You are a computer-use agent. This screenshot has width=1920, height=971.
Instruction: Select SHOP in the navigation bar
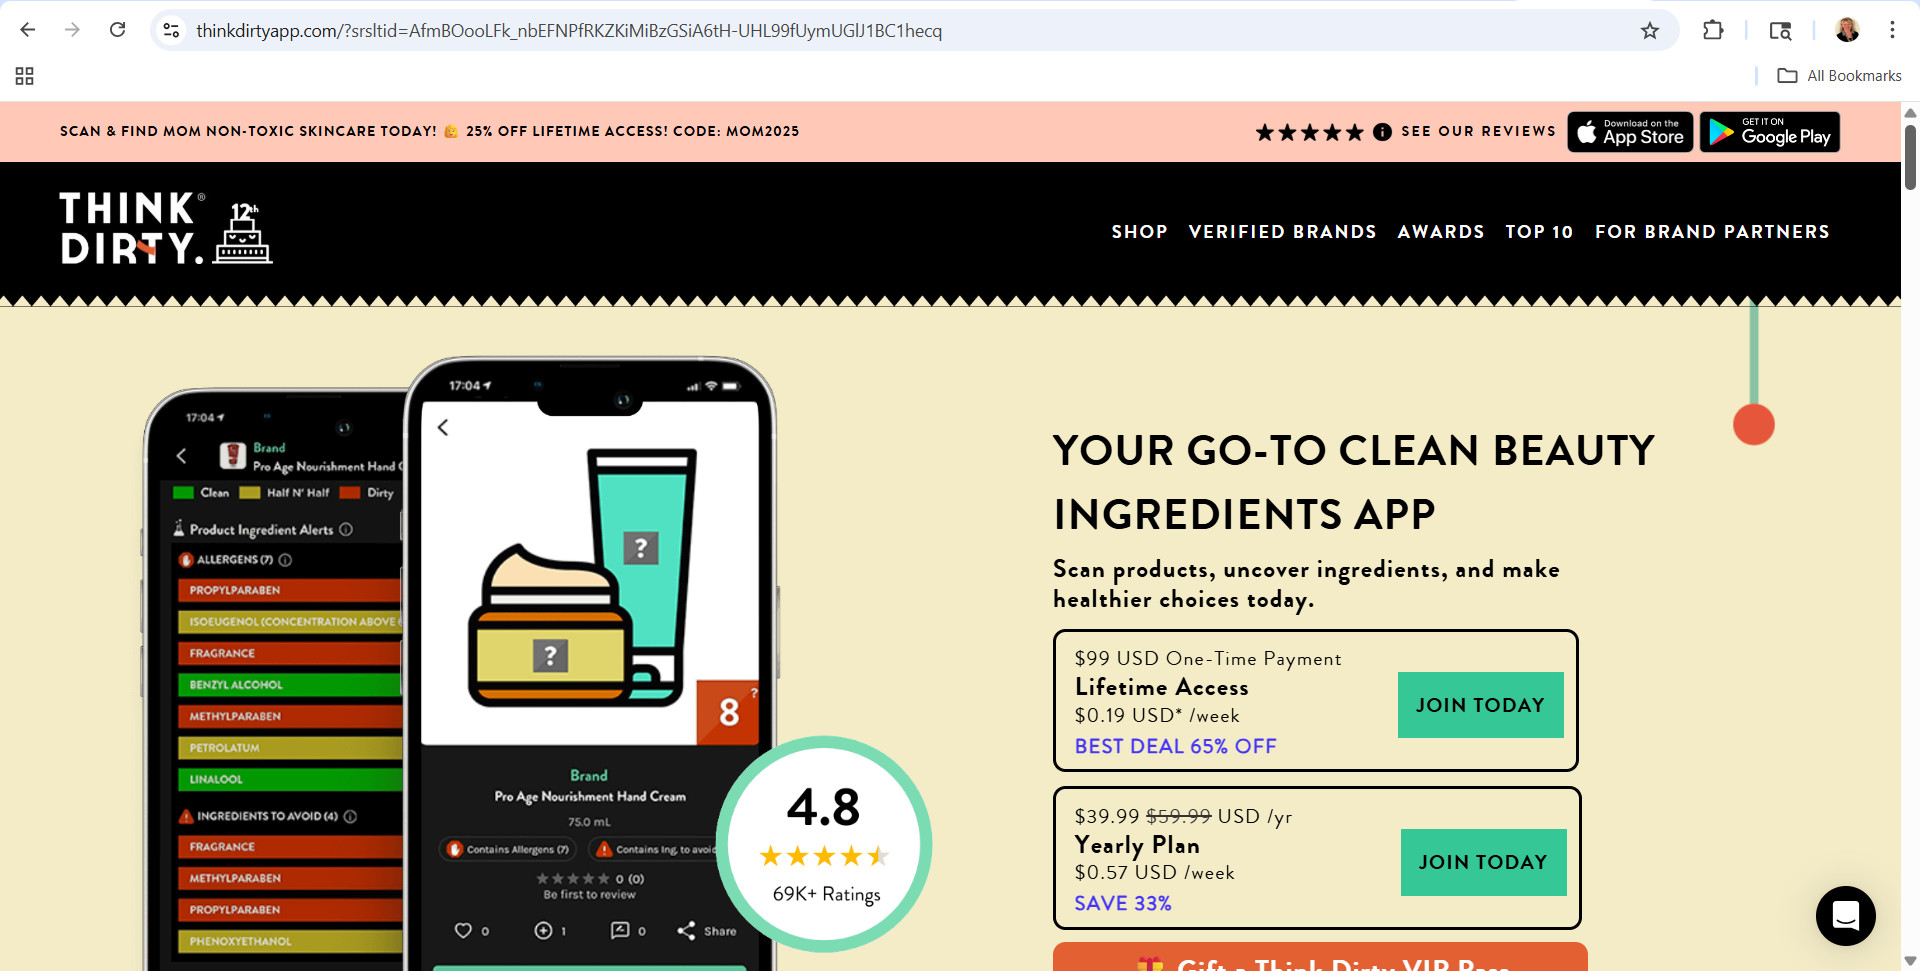tap(1139, 231)
